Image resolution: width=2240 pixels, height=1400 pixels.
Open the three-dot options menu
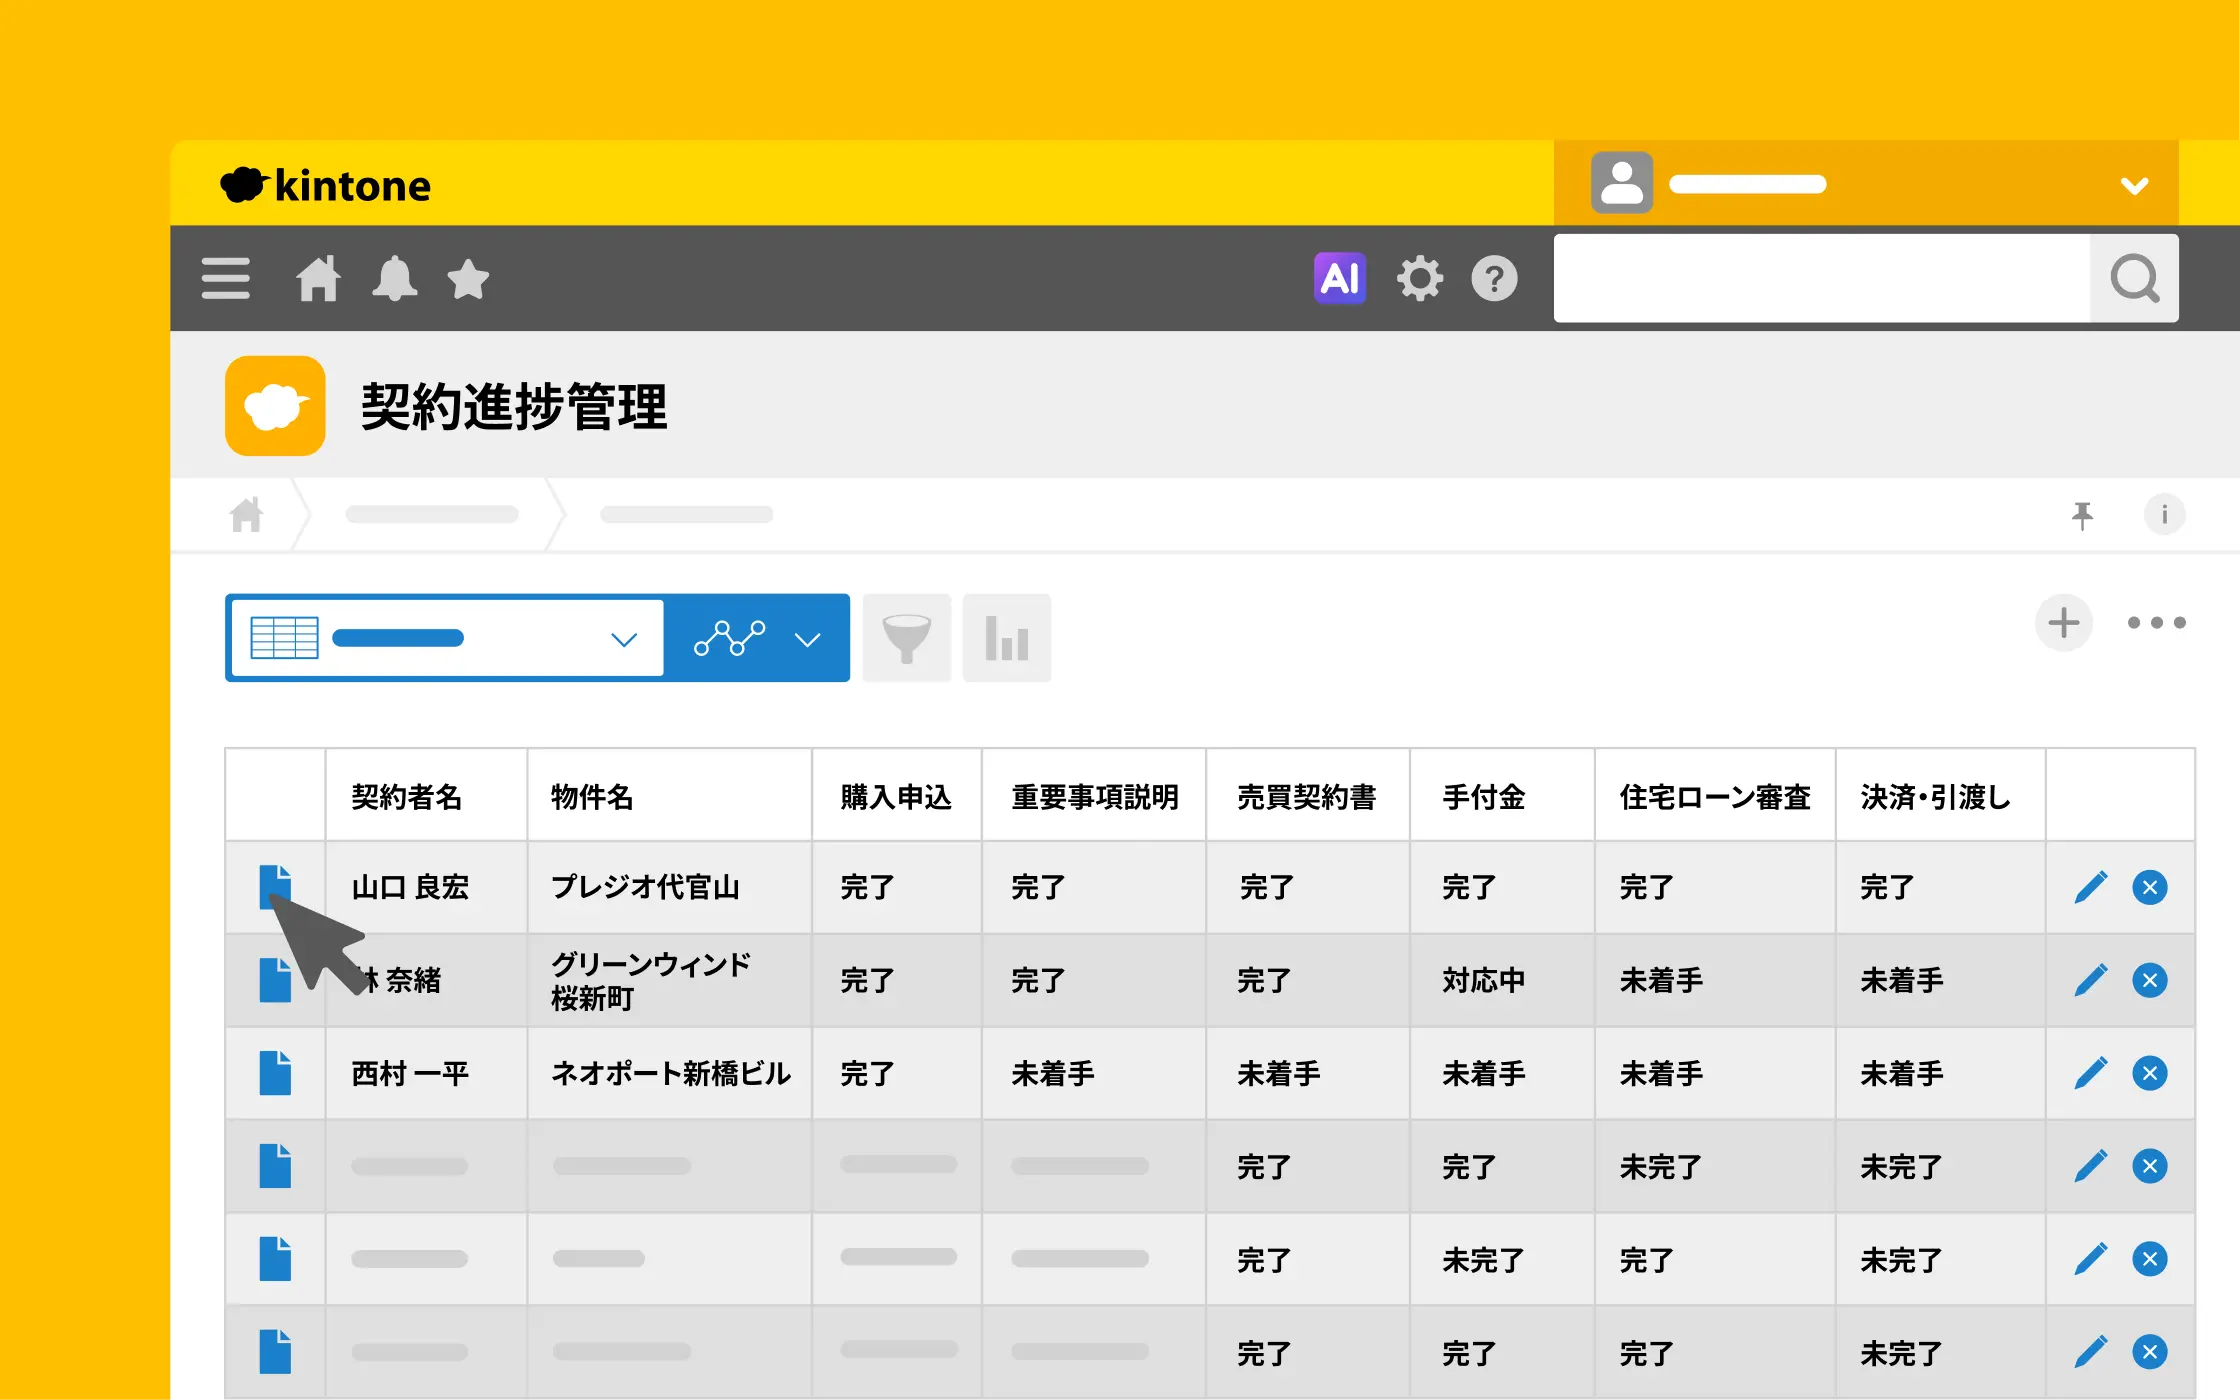(2156, 623)
